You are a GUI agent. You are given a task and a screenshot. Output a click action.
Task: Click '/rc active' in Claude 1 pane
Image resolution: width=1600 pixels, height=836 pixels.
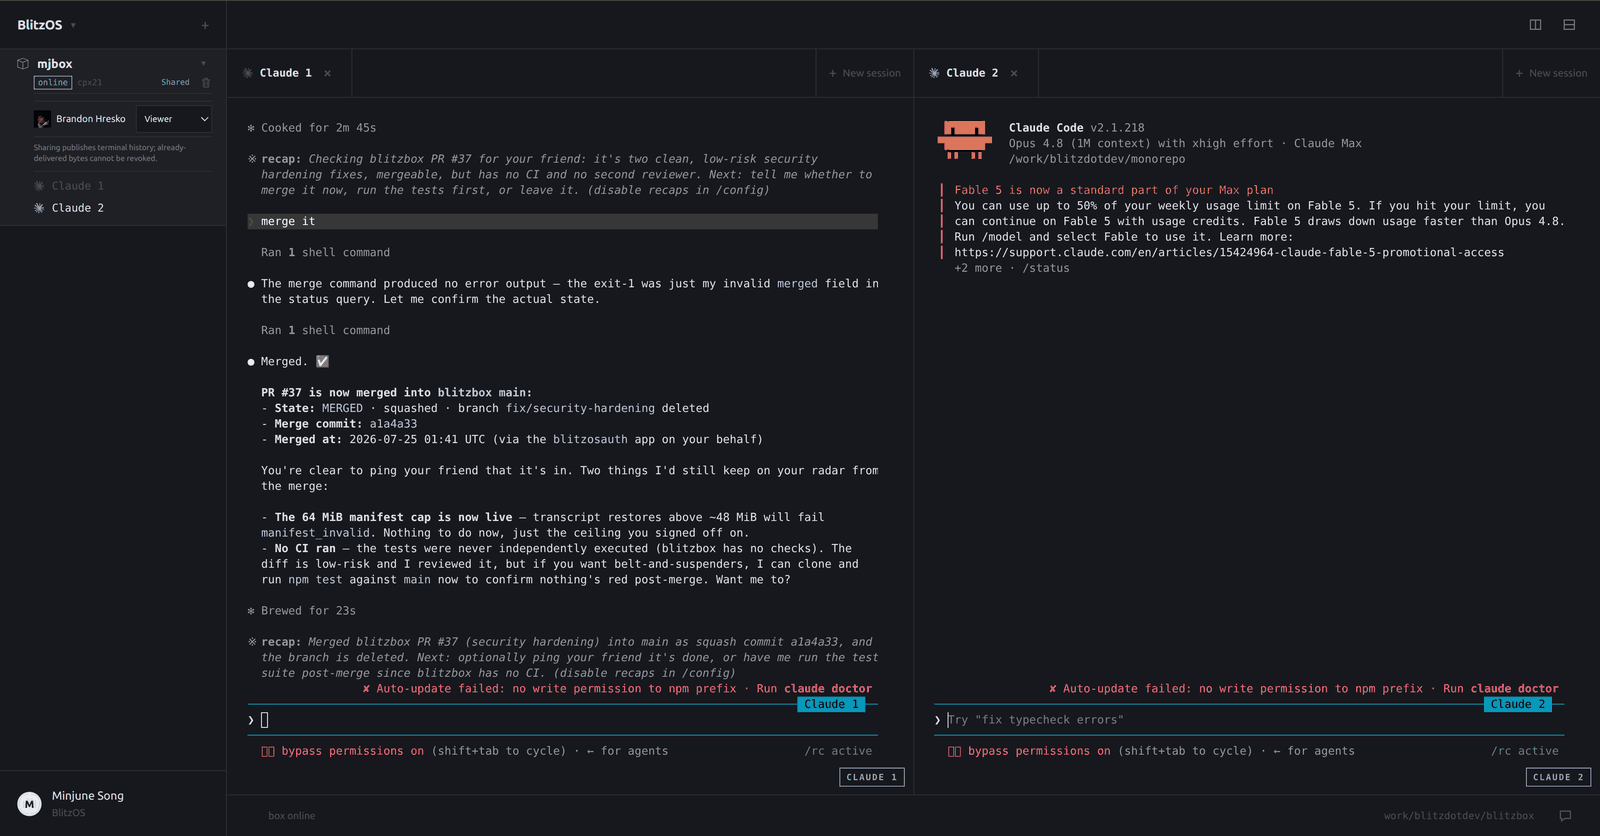coord(838,751)
